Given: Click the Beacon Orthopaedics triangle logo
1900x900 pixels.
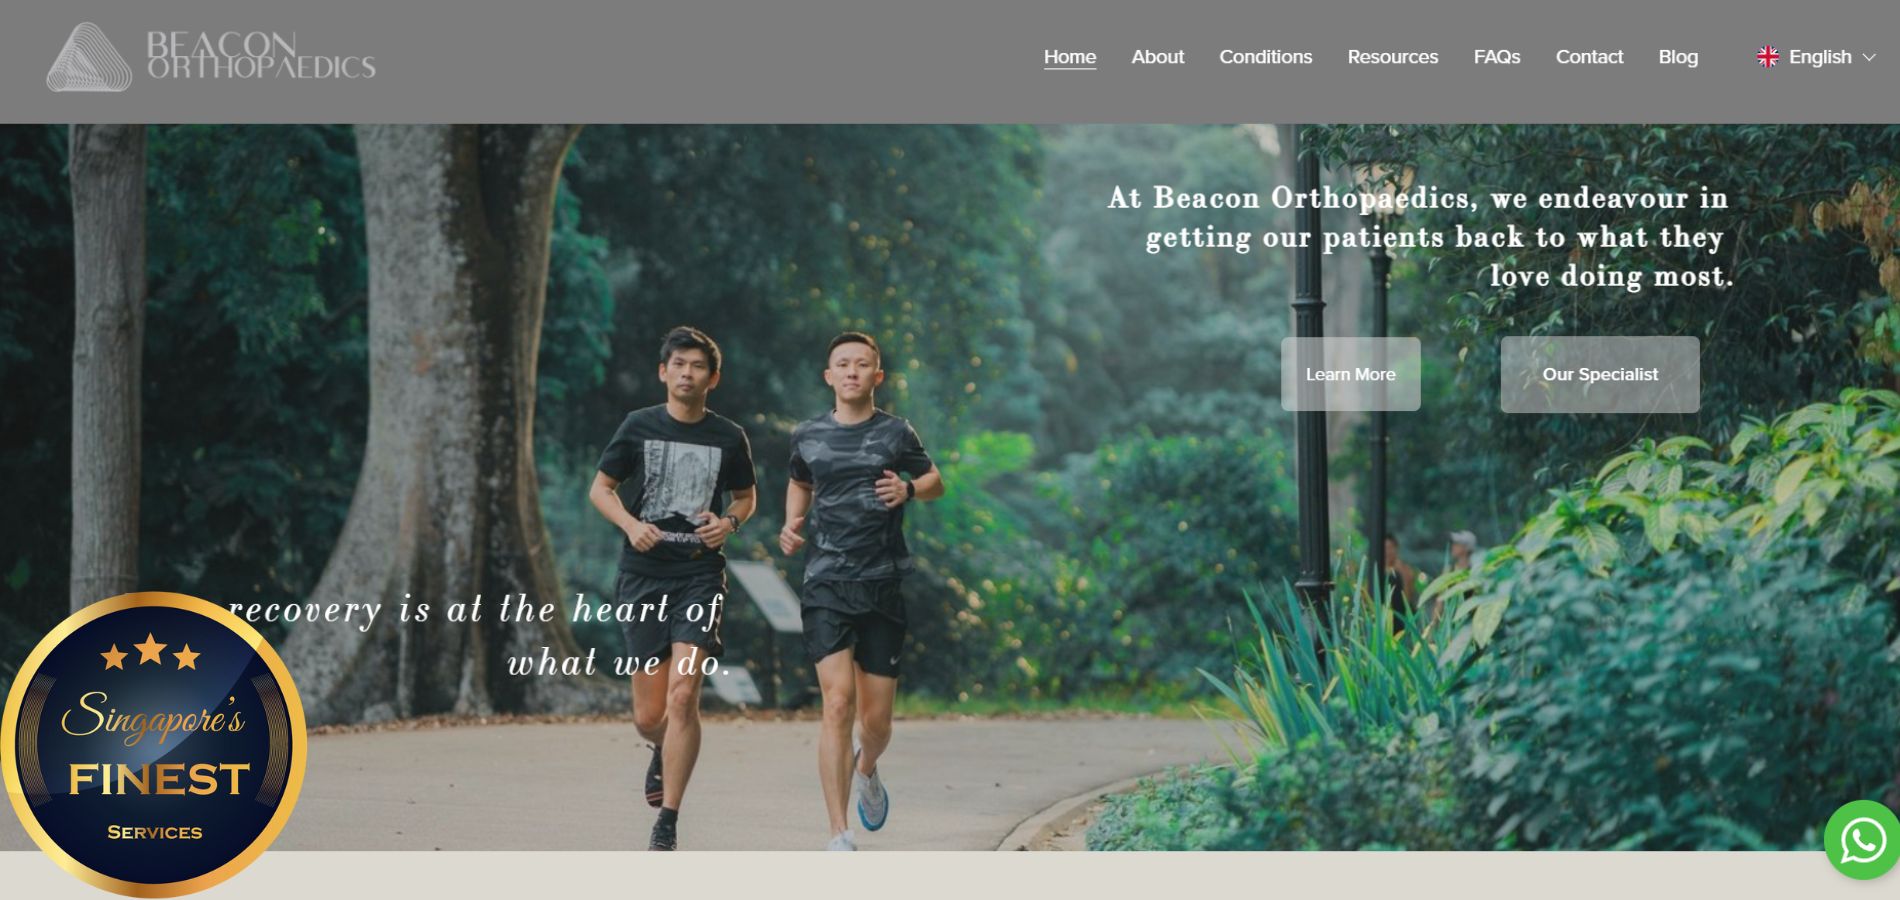Looking at the screenshot, I should pyautogui.click(x=89, y=57).
